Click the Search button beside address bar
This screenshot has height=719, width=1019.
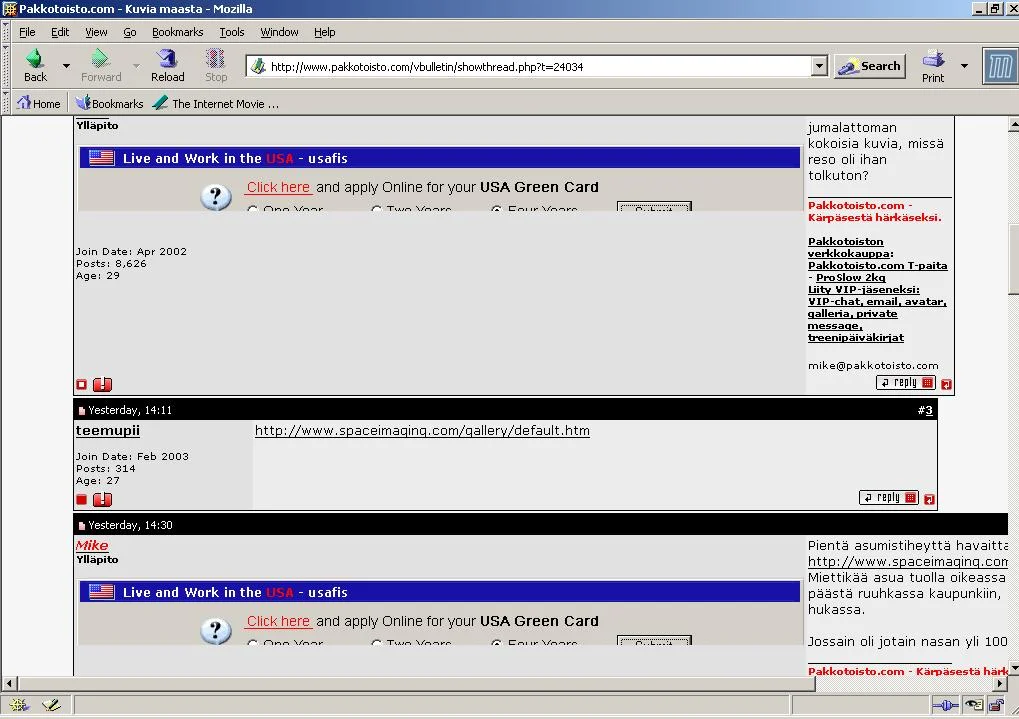(869, 66)
